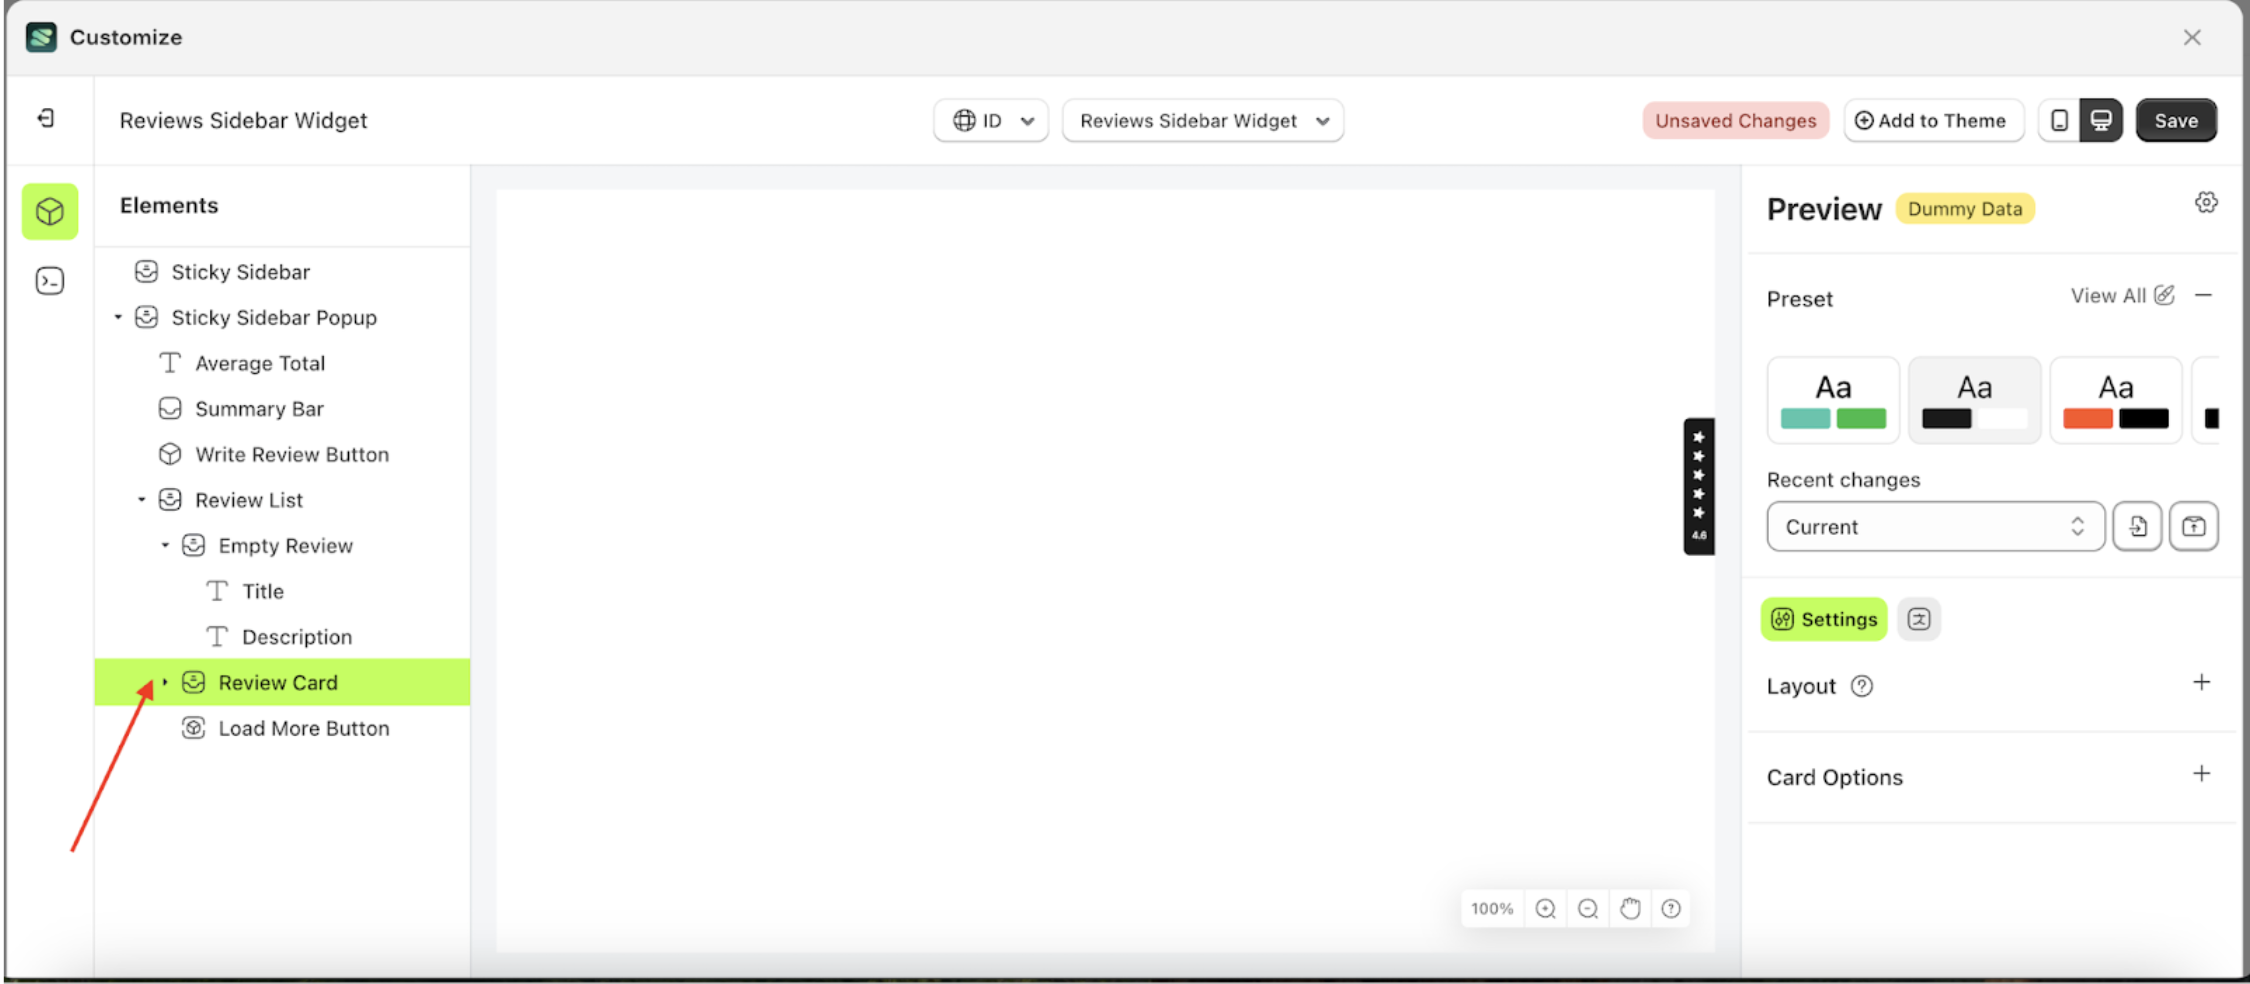Click the Save button
The image size is (2250, 984).
(2176, 120)
